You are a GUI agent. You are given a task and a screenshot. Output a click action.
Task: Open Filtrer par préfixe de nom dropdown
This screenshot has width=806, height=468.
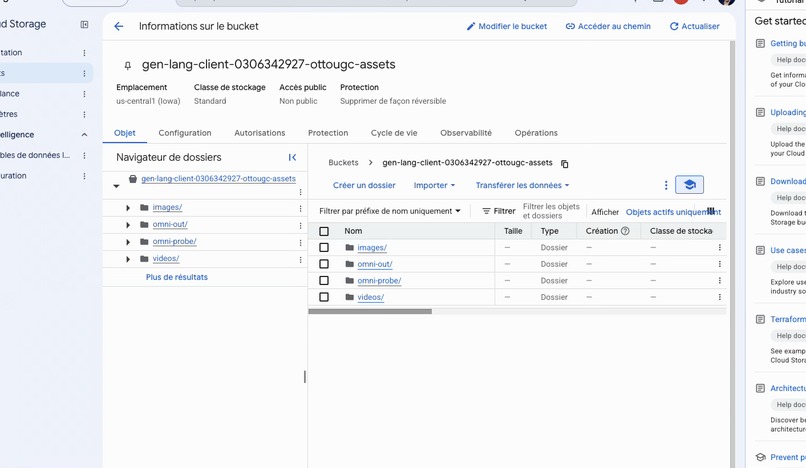pos(390,211)
